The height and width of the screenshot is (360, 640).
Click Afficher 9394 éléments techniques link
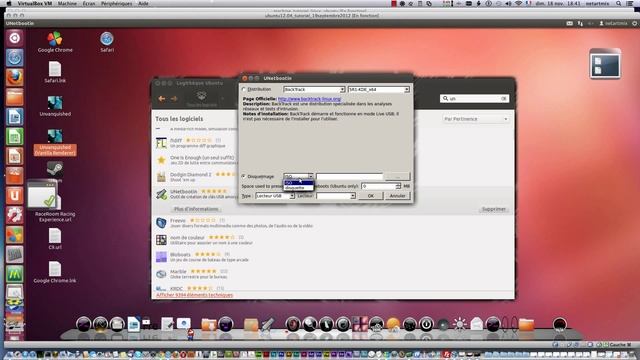(194, 295)
